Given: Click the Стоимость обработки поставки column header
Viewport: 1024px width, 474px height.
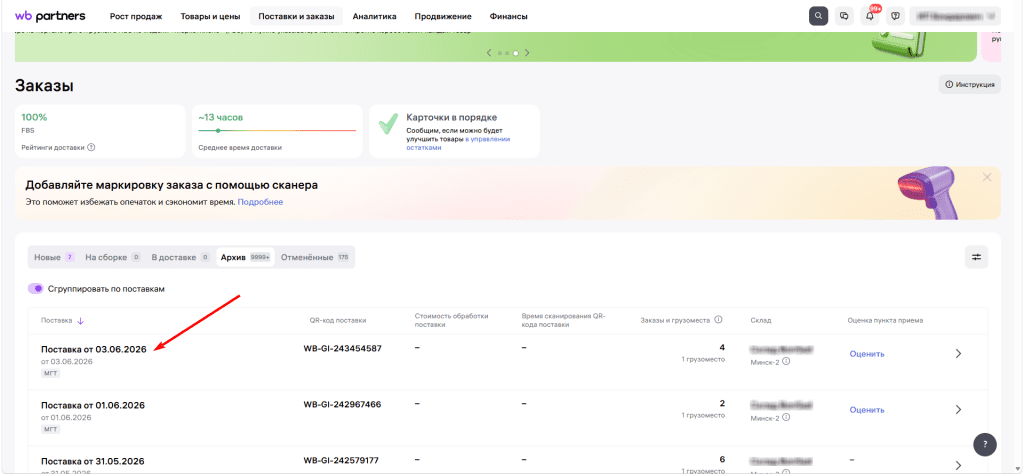Looking at the screenshot, I should (x=451, y=320).
